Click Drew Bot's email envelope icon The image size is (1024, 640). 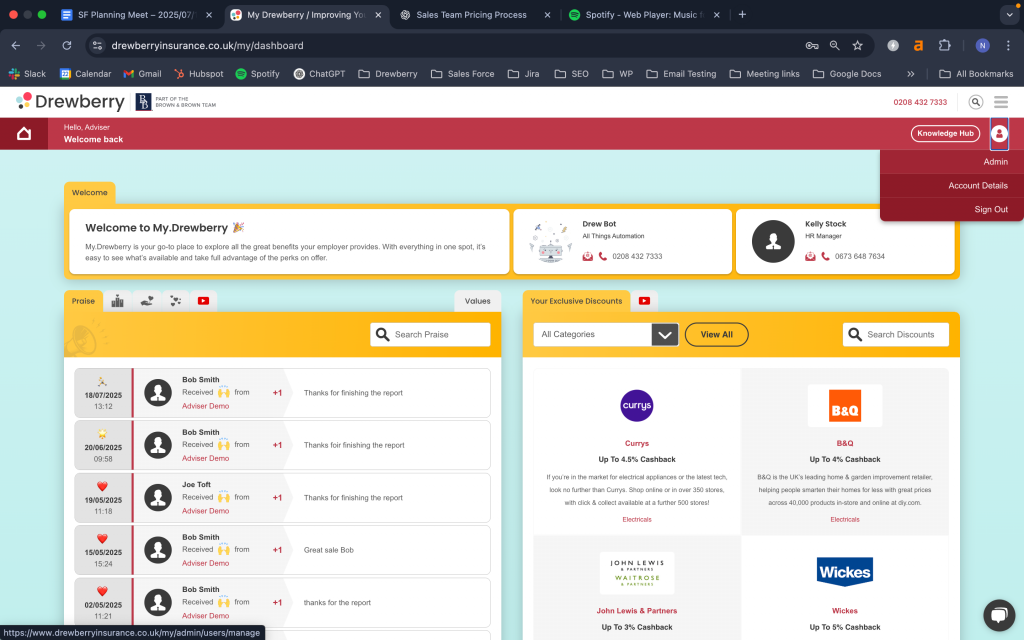[588, 256]
